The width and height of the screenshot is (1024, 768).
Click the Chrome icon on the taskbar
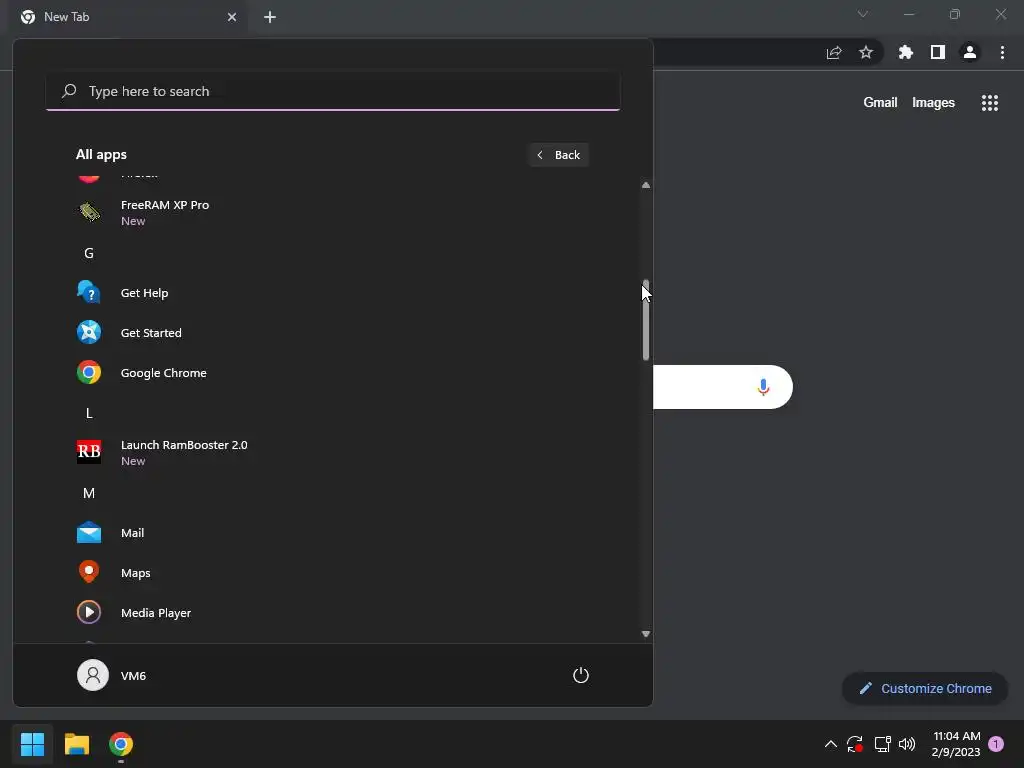121,744
